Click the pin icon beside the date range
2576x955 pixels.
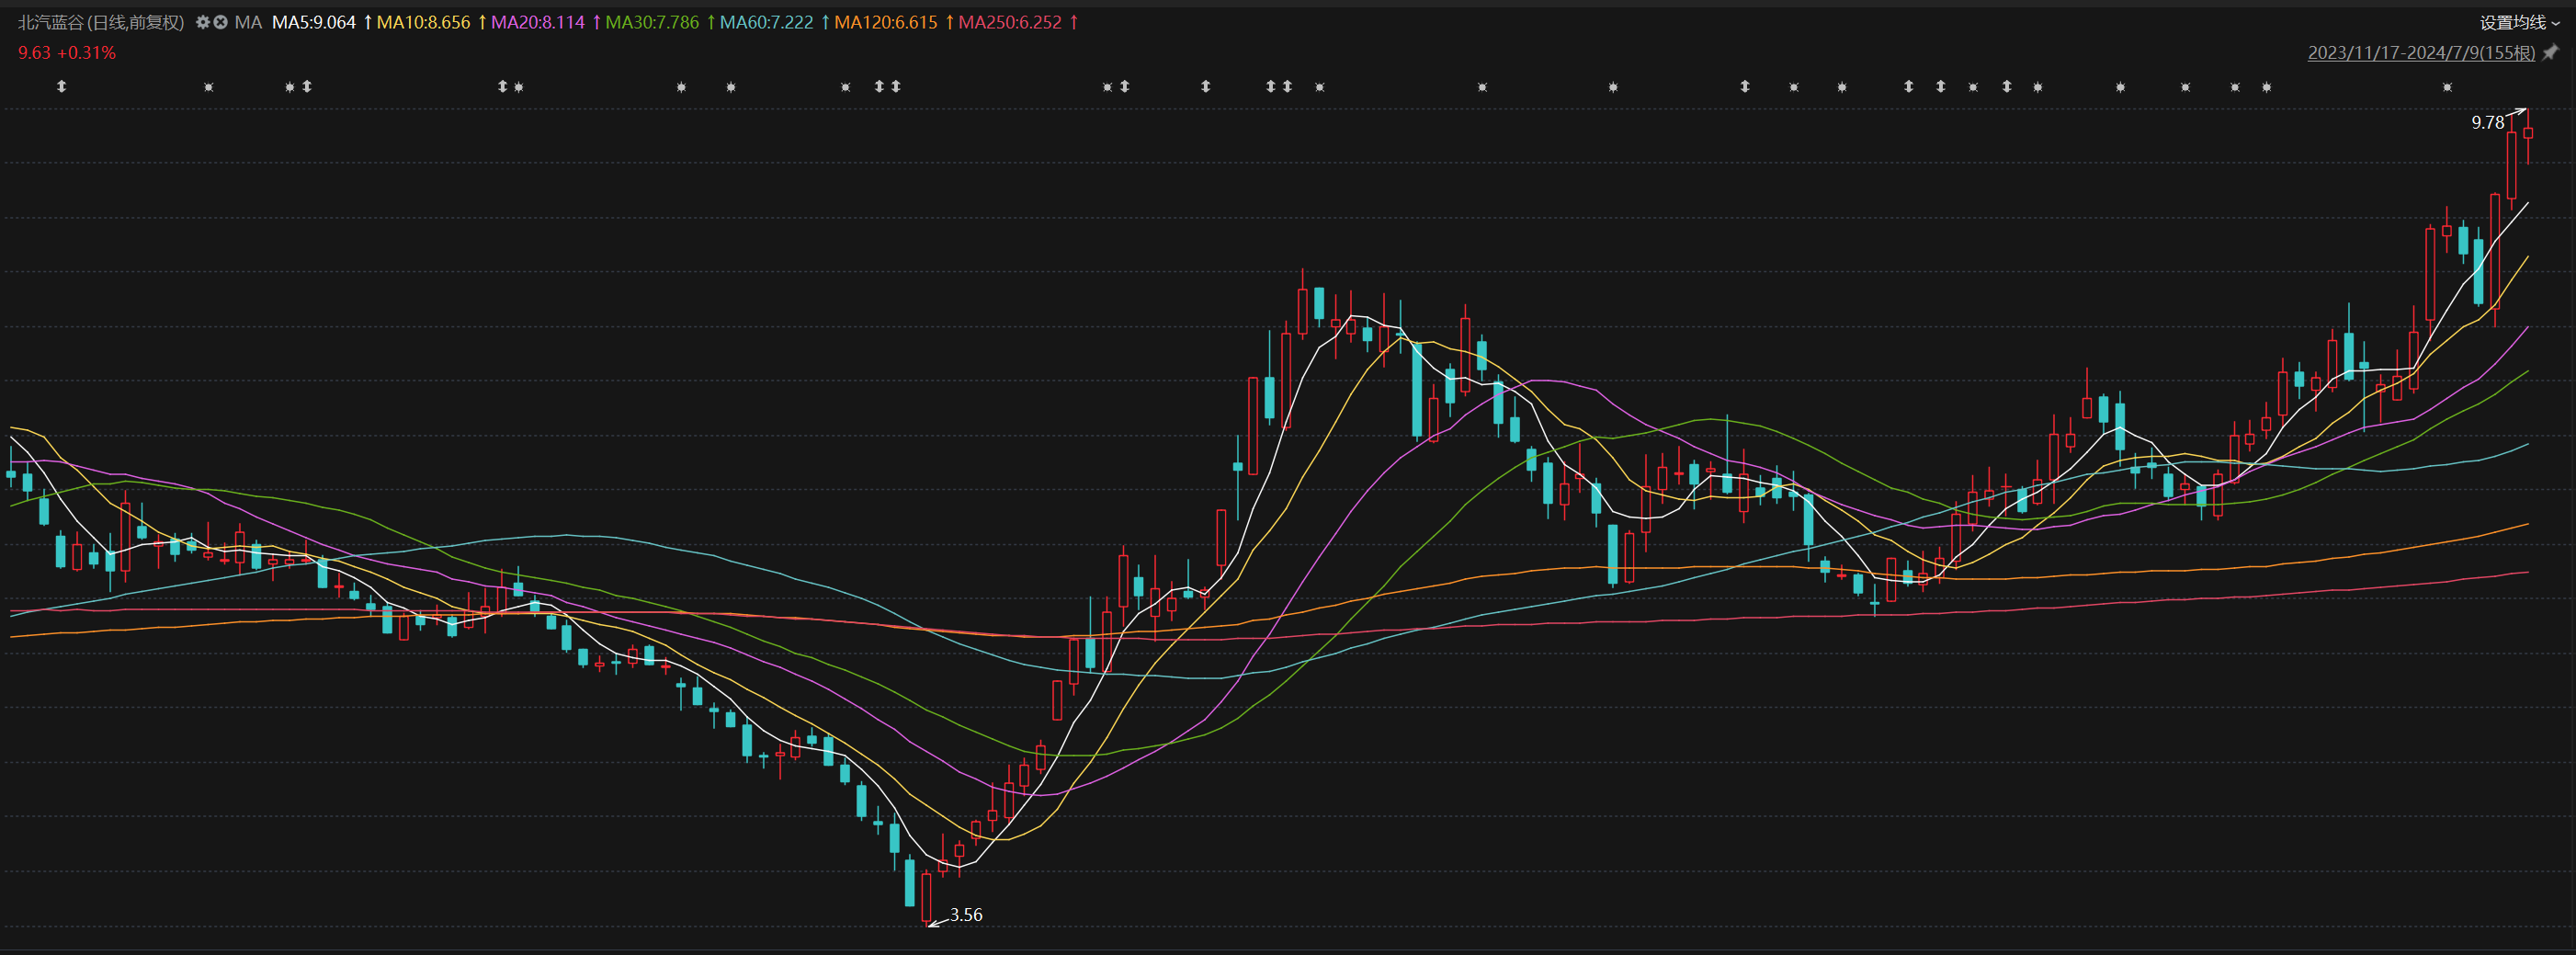[x=2551, y=52]
